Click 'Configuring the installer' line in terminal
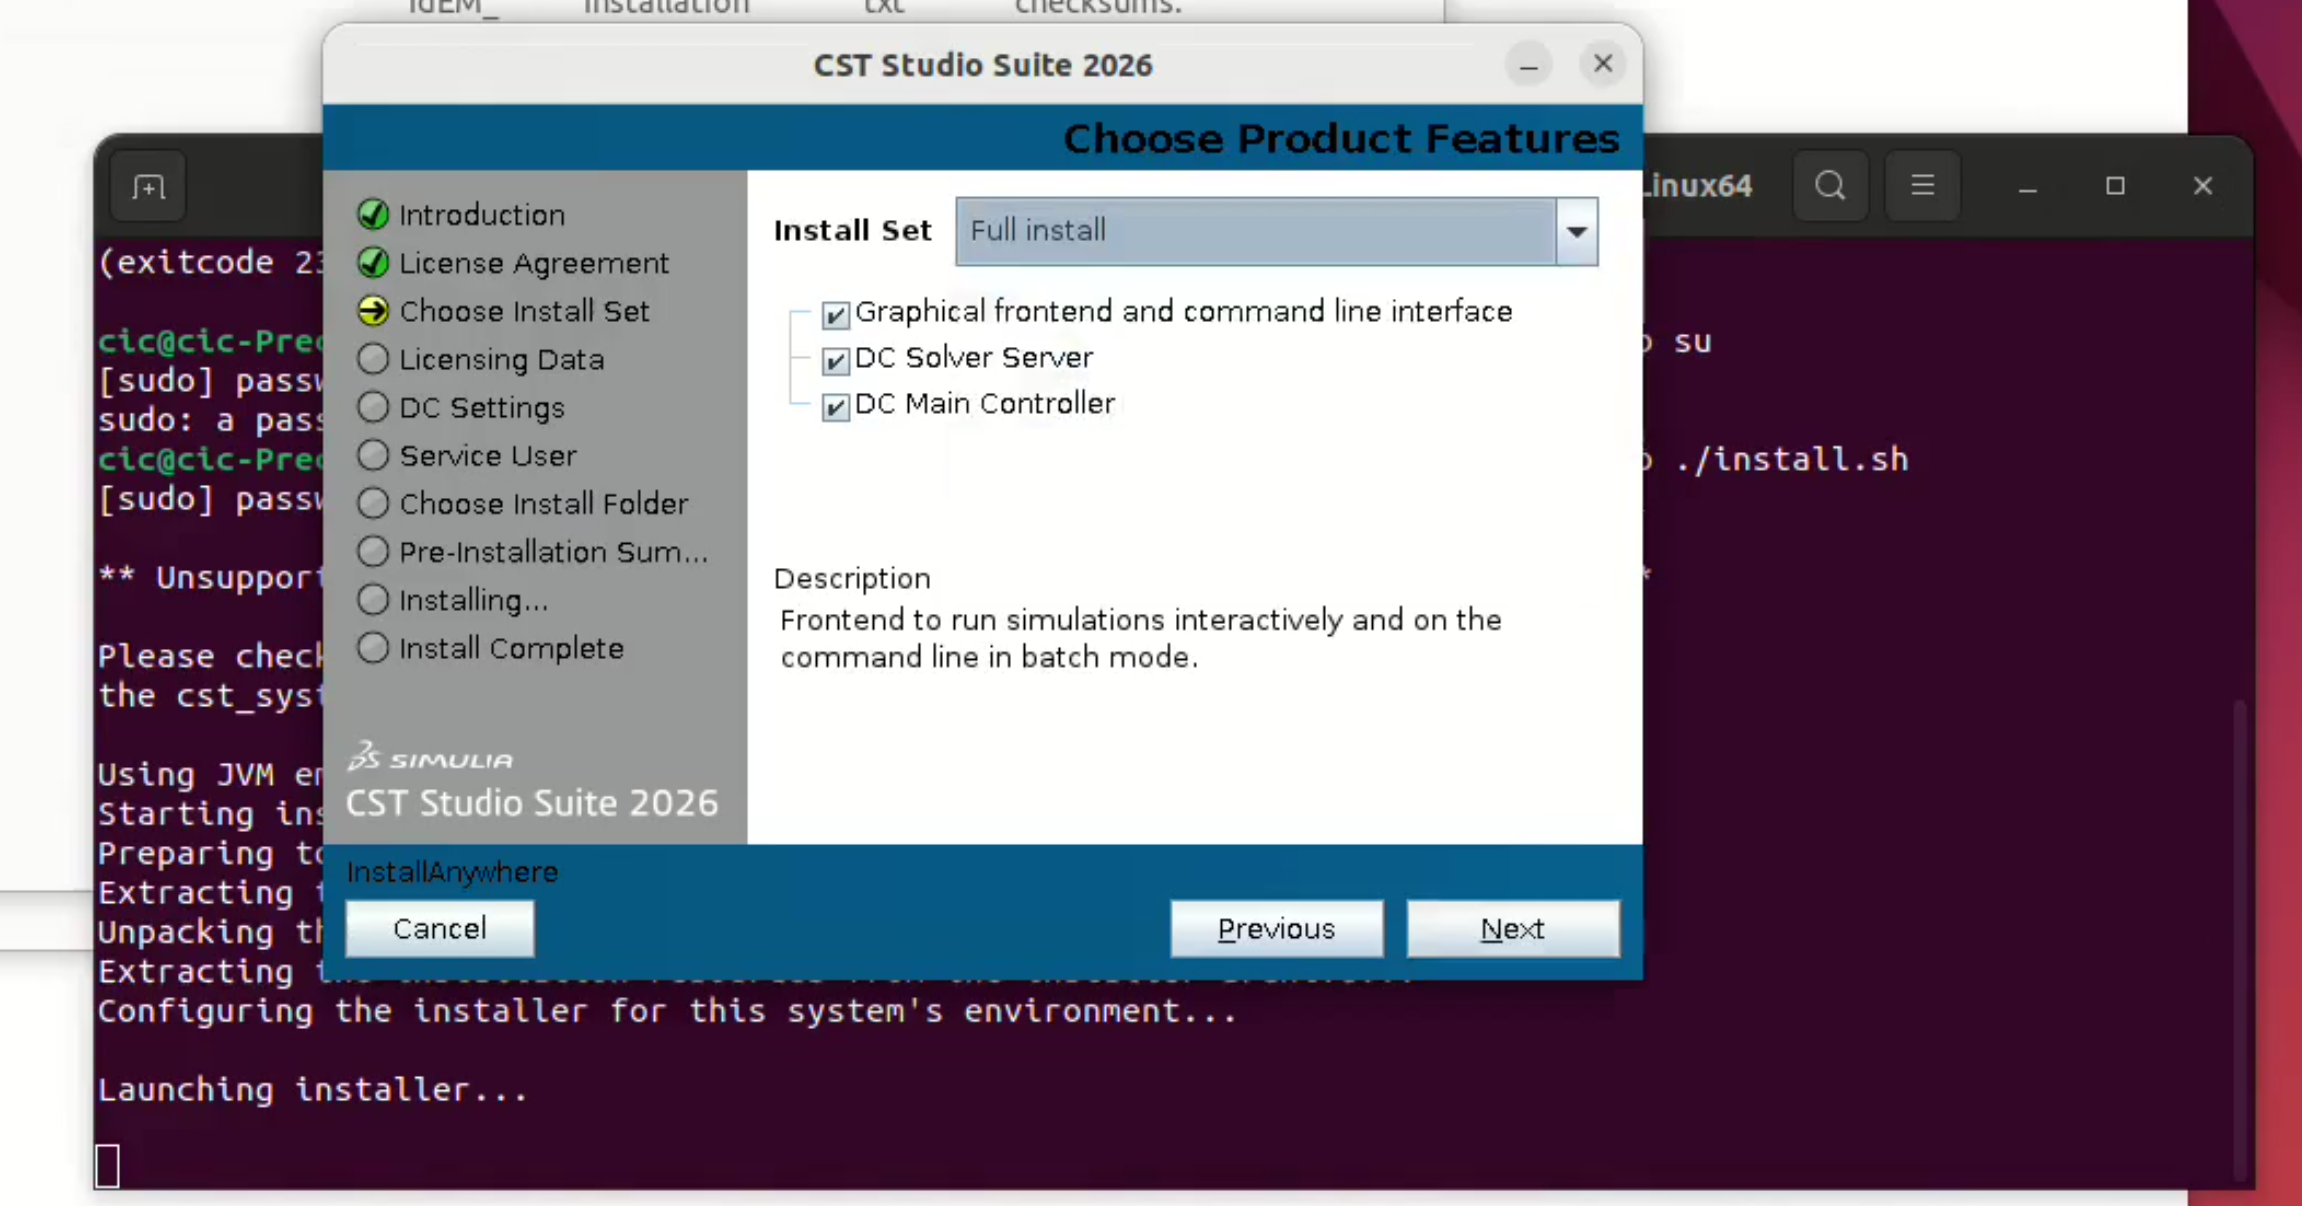2302x1206 pixels. click(x=667, y=1011)
